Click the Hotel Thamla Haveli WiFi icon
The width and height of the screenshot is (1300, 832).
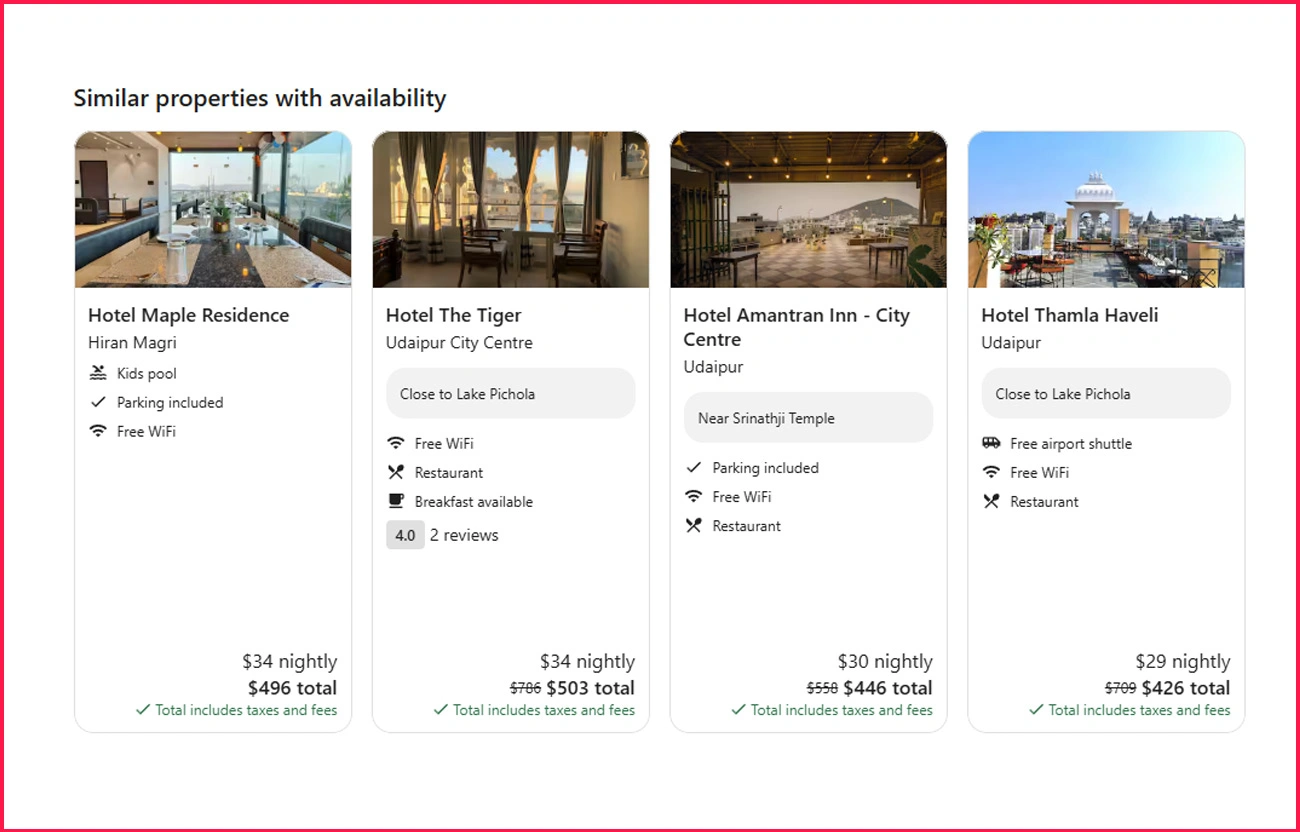[991, 472]
